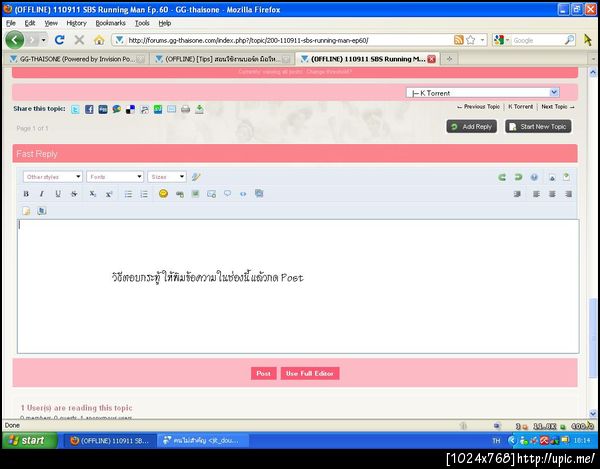The image size is (600, 469).
Task: Go to Firefox home page icon
Action: pyautogui.click(x=99, y=40)
